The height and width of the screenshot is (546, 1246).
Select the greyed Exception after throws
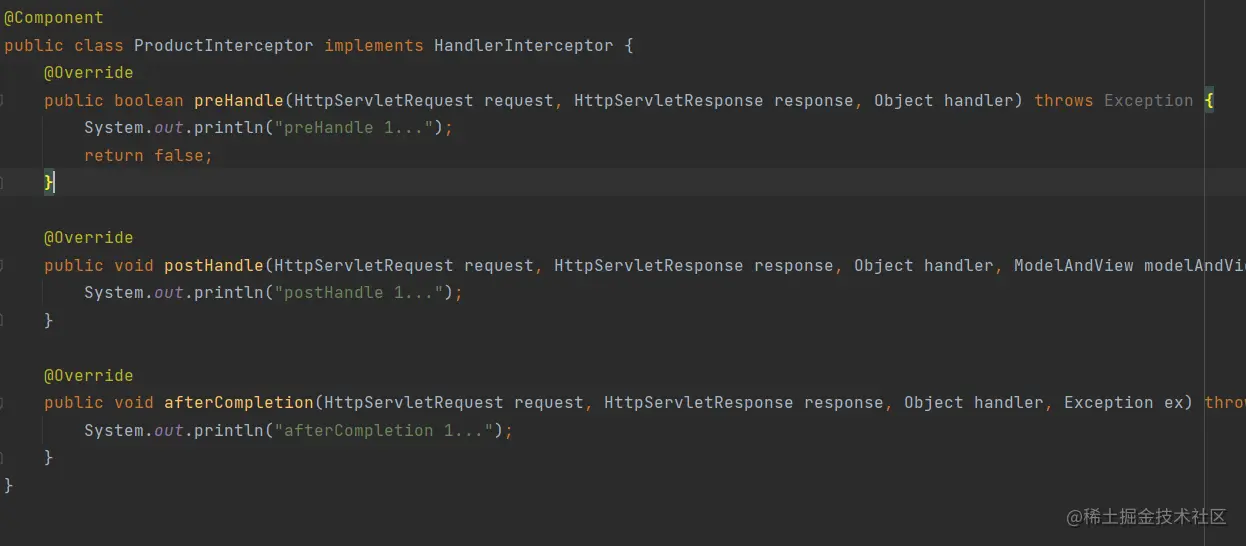point(1149,100)
